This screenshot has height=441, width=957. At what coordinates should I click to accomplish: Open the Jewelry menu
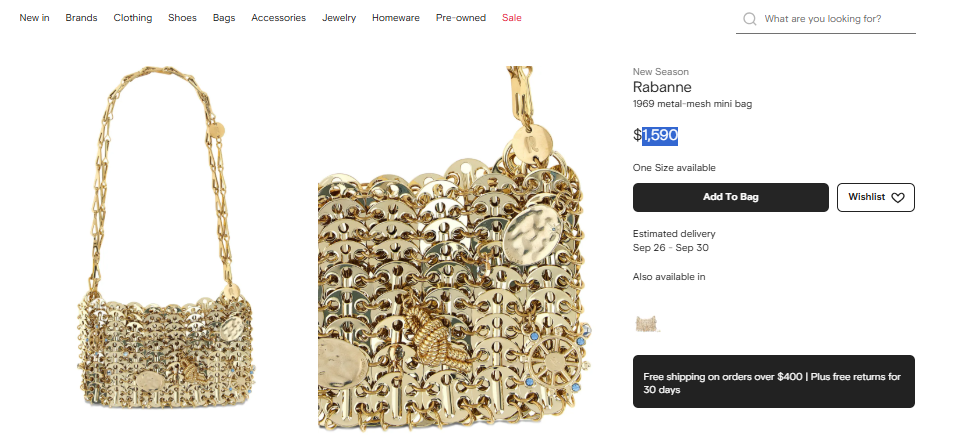point(339,18)
